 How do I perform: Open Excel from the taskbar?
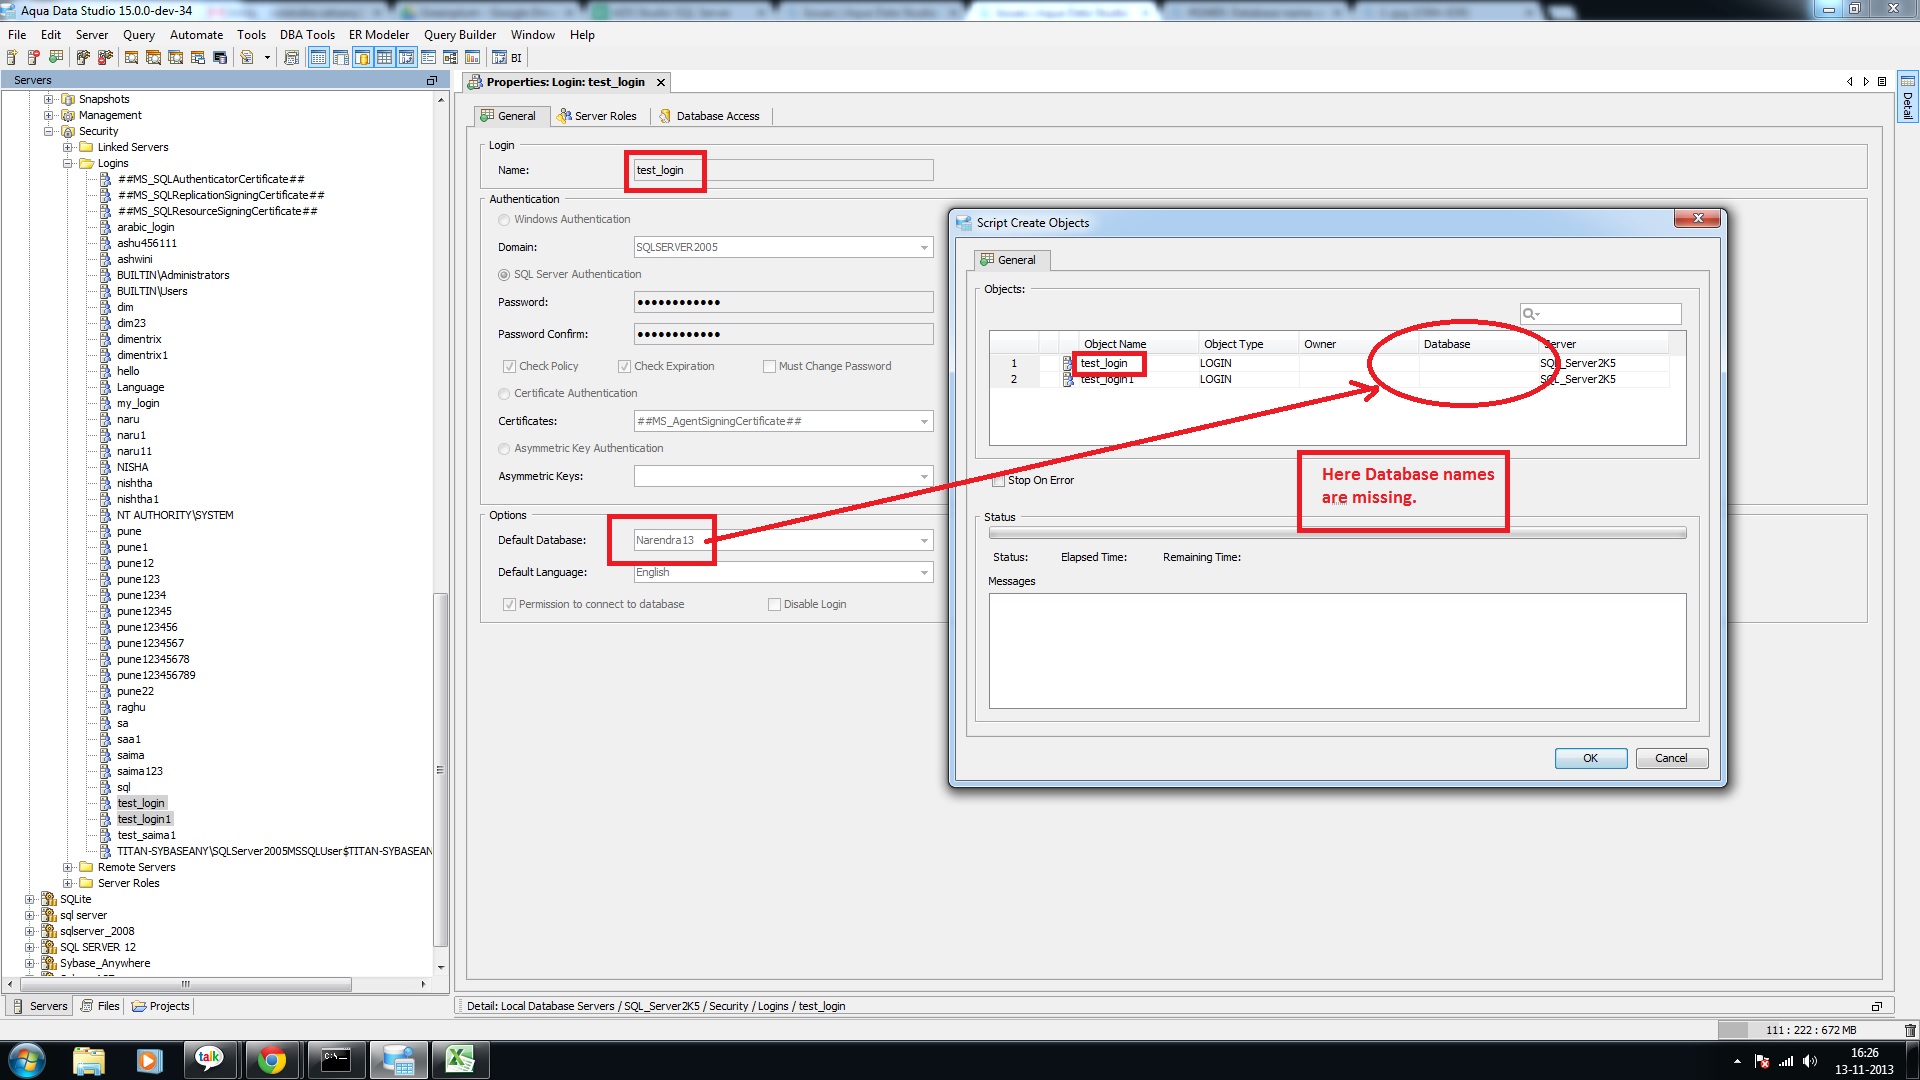pos(459,1060)
